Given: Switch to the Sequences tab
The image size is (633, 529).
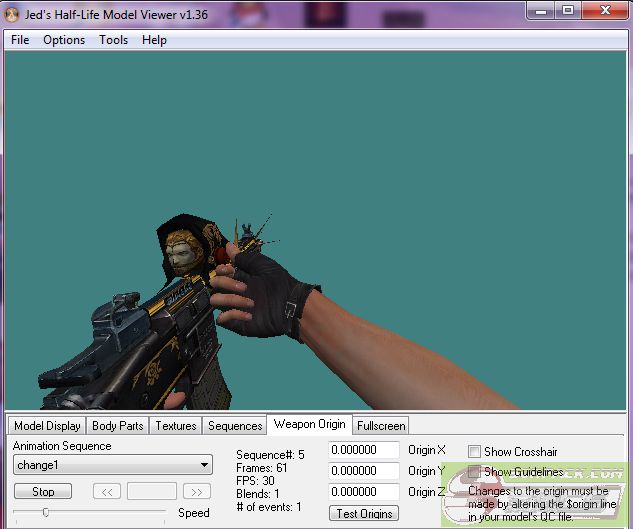Looking at the screenshot, I should pyautogui.click(x=235, y=426).
